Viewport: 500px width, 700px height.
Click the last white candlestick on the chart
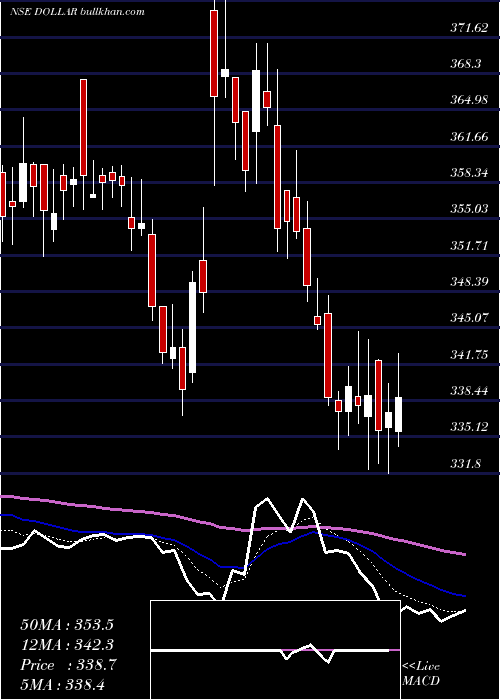tap(399, 414)
